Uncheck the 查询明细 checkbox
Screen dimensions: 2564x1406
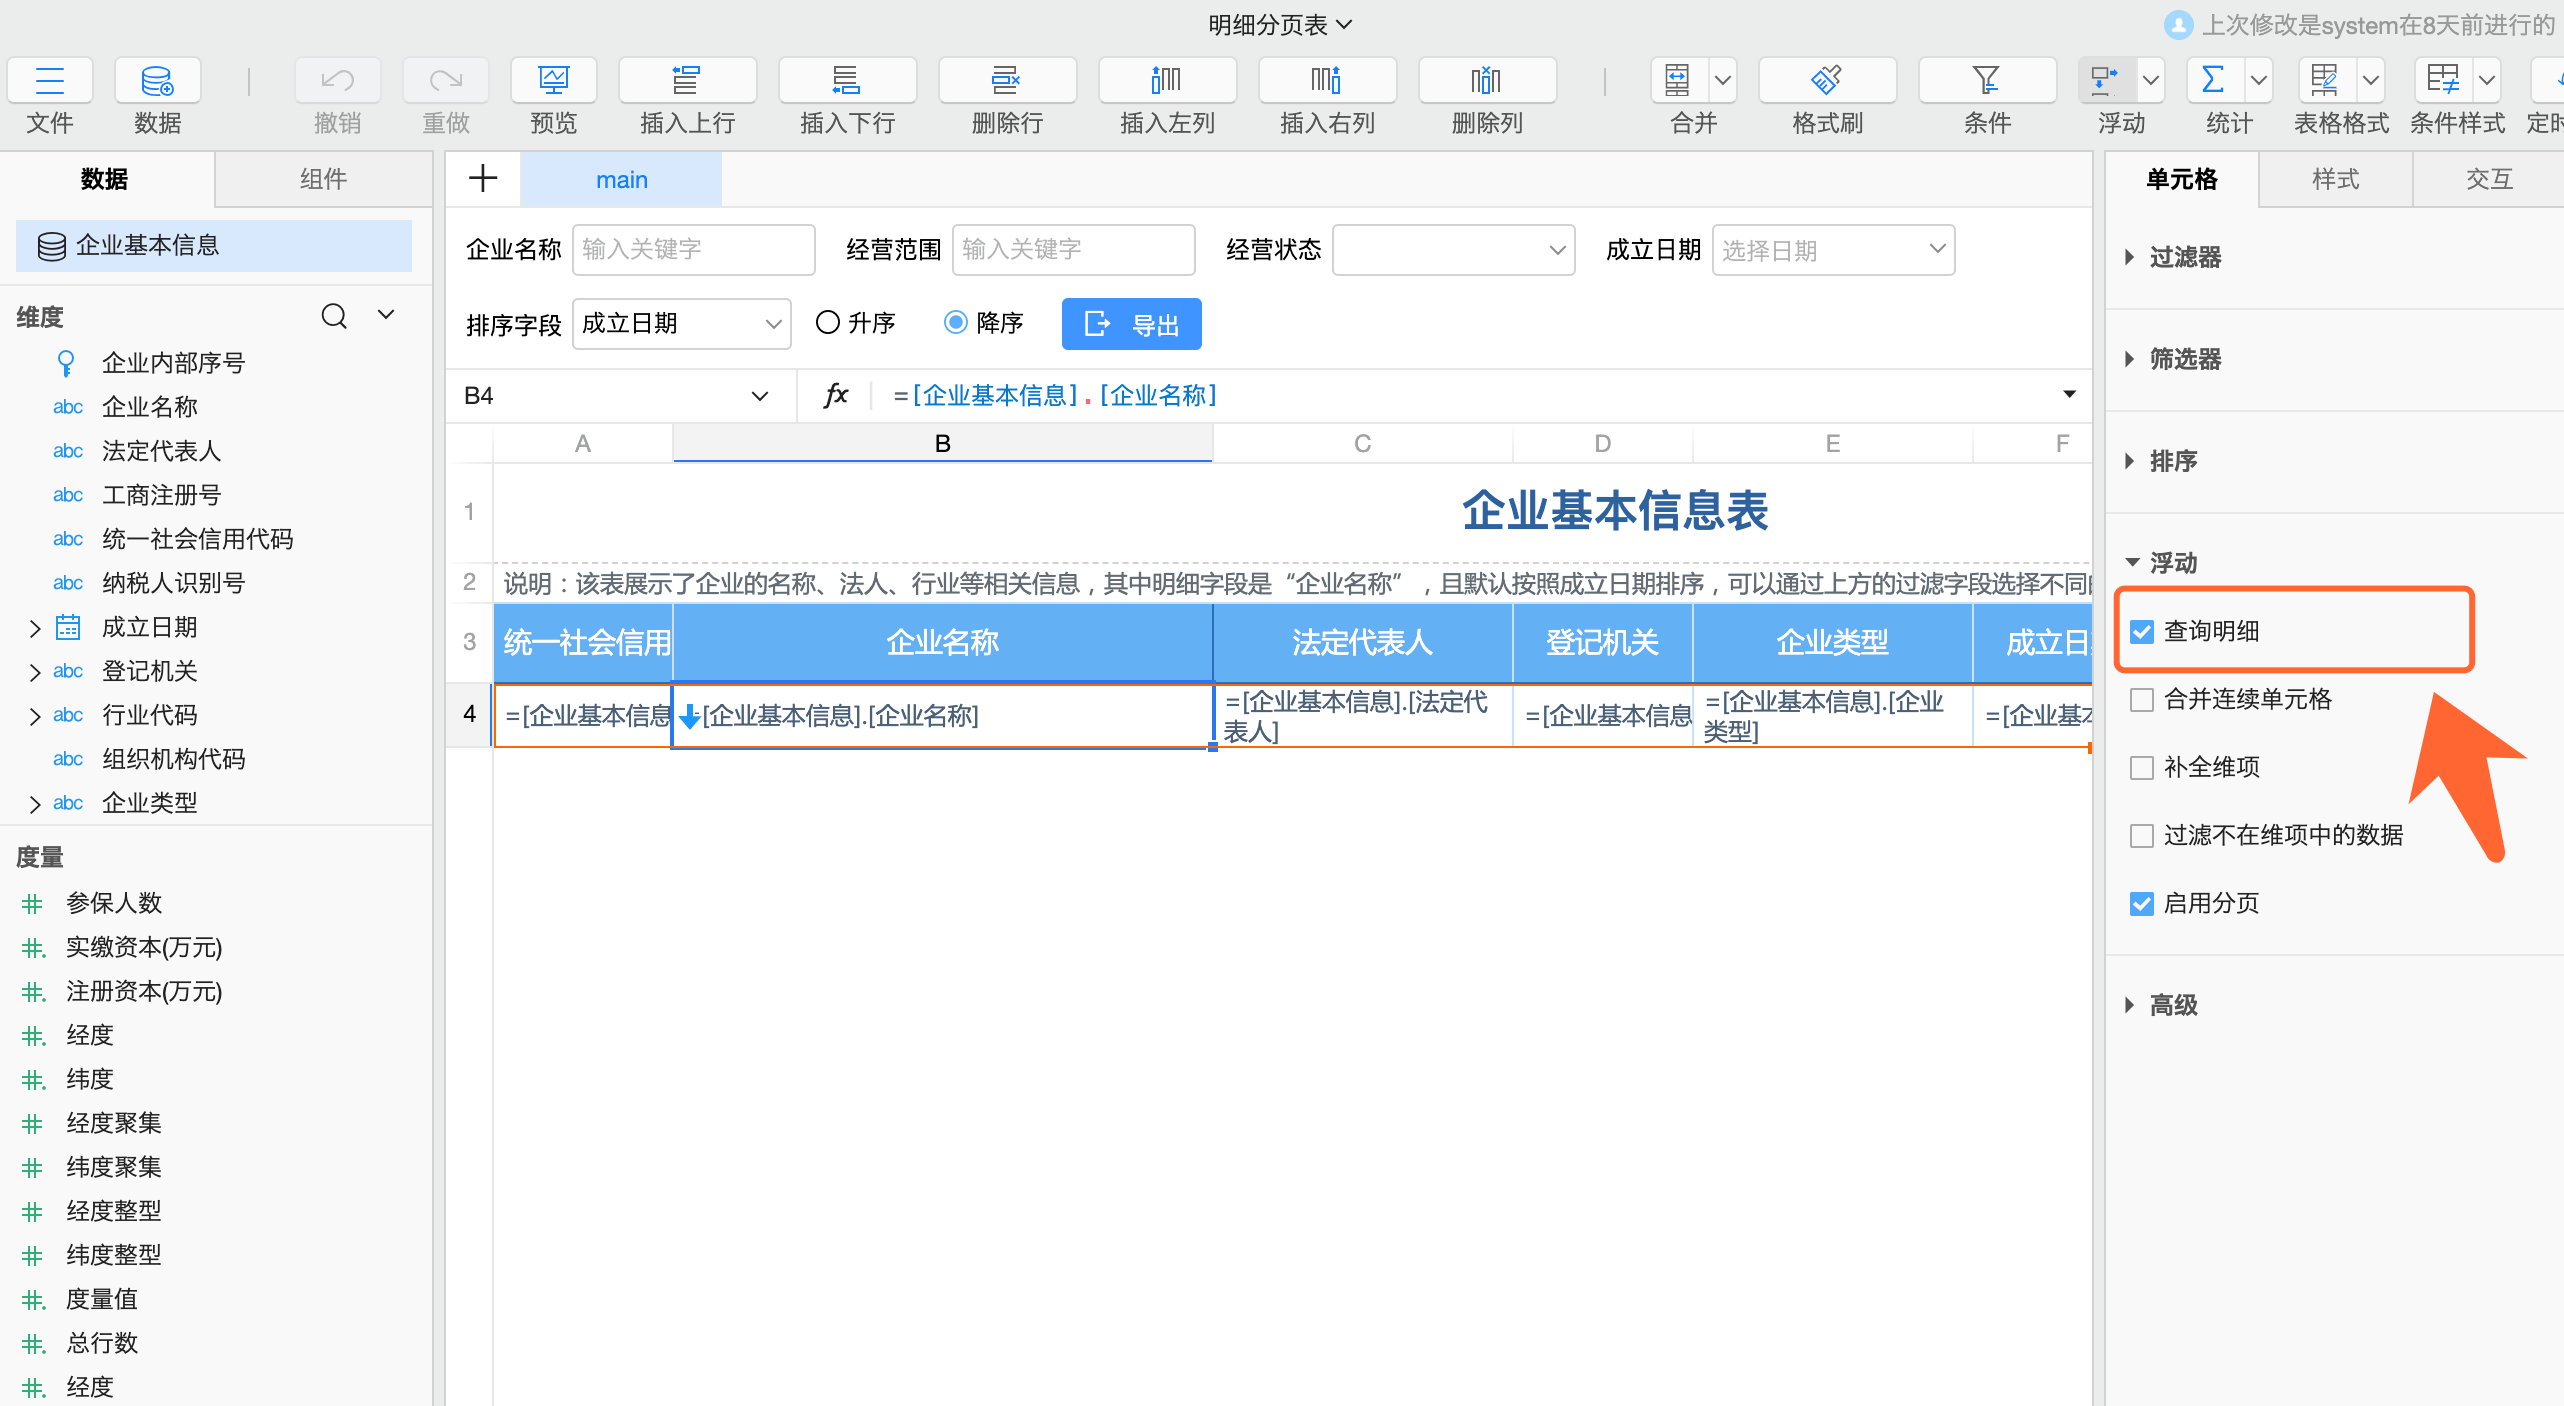[x=2142, y=632]
